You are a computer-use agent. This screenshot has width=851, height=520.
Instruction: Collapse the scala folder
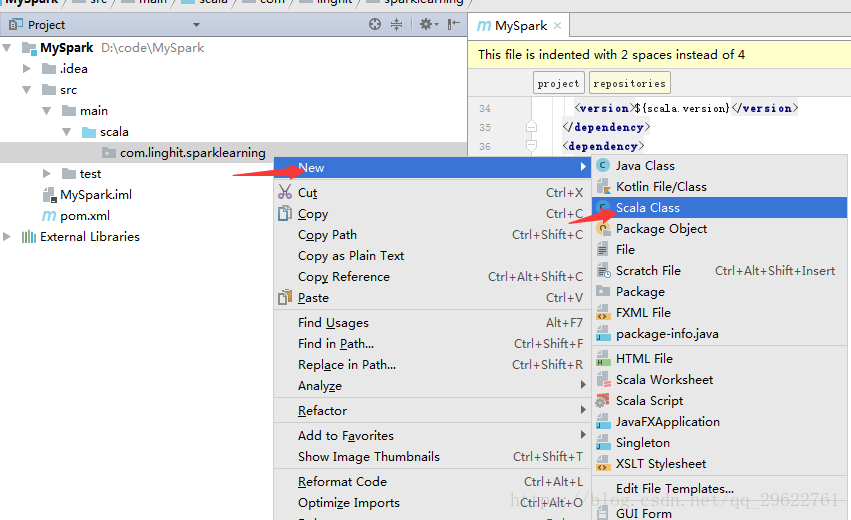click(67, 132)
